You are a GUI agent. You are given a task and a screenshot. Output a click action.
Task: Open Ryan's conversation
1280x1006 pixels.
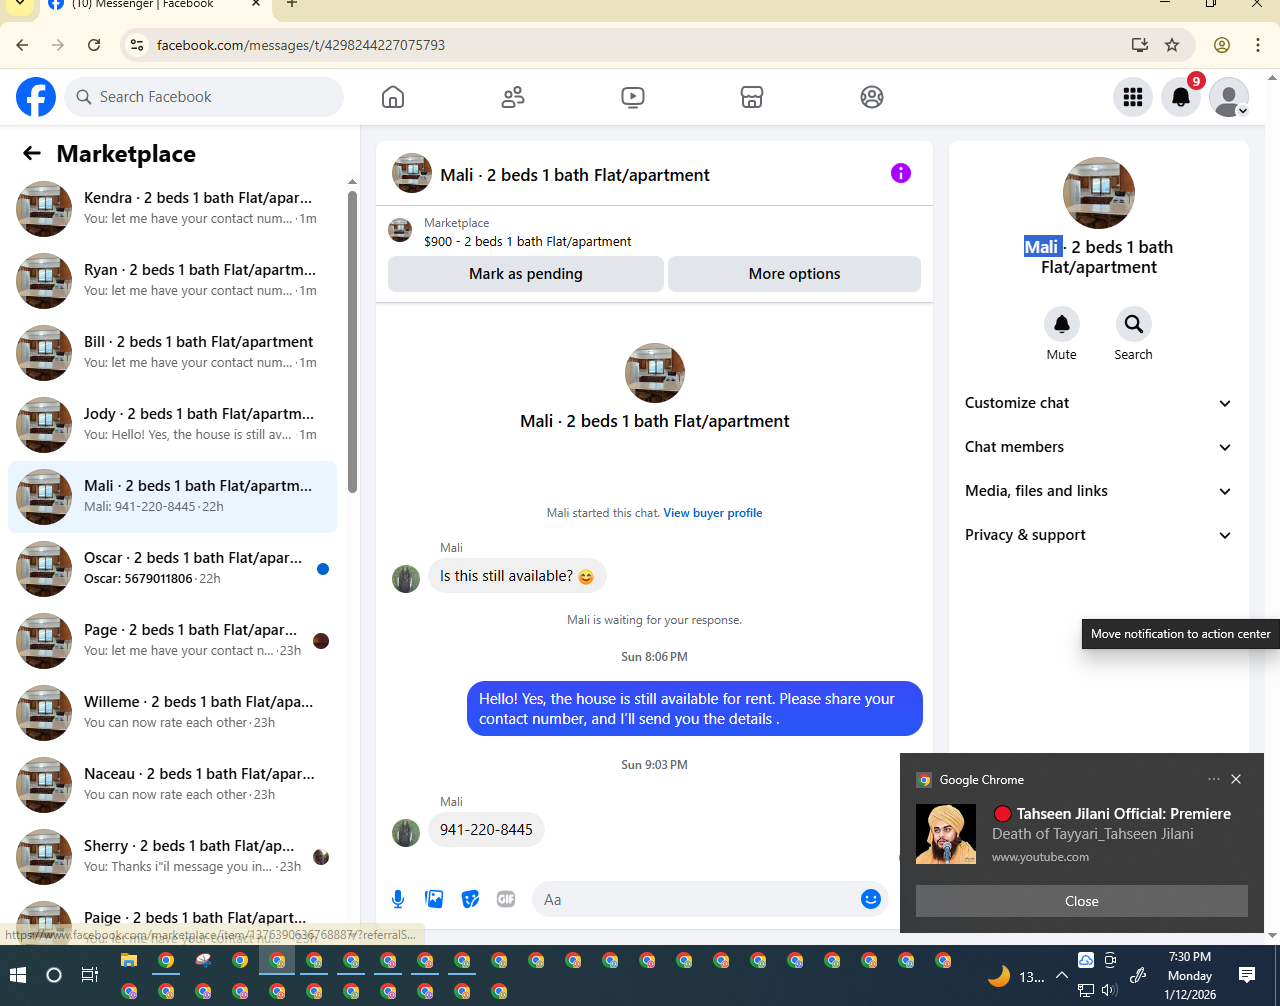[172, 281]
